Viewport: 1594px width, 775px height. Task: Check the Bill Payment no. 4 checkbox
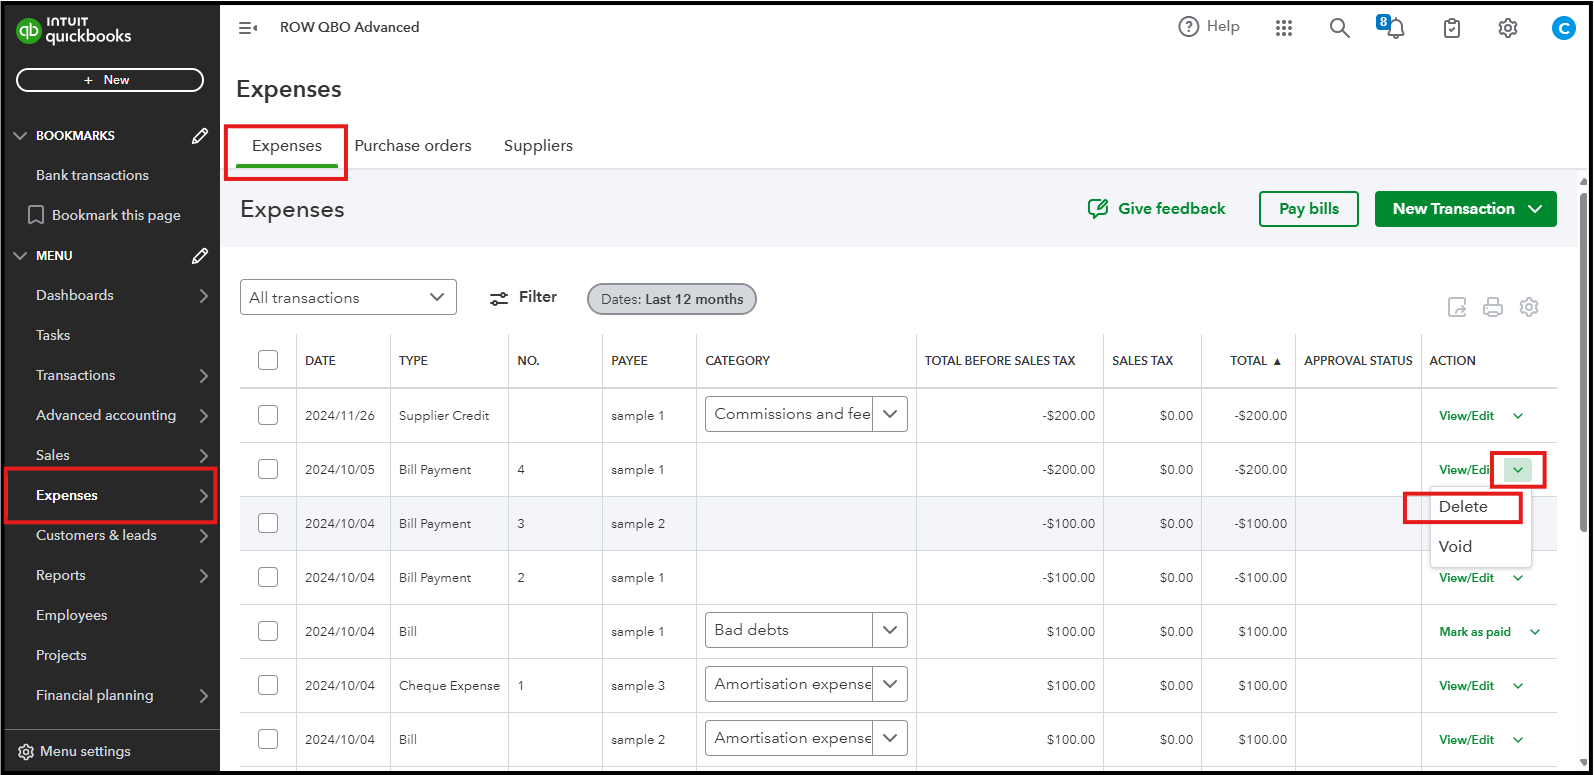pos(268,469)
